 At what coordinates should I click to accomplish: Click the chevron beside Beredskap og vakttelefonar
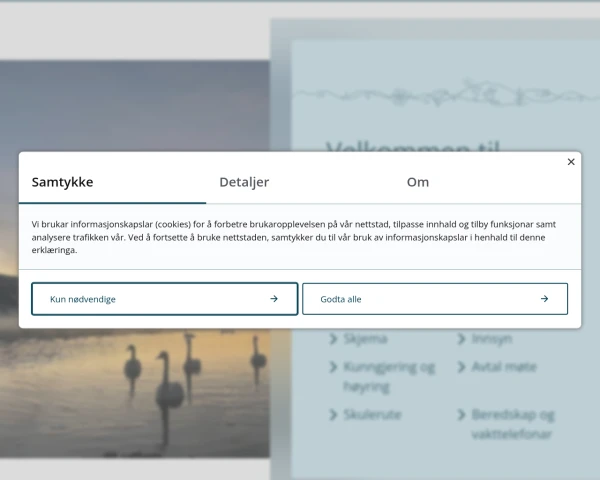(x=461, y=415)
